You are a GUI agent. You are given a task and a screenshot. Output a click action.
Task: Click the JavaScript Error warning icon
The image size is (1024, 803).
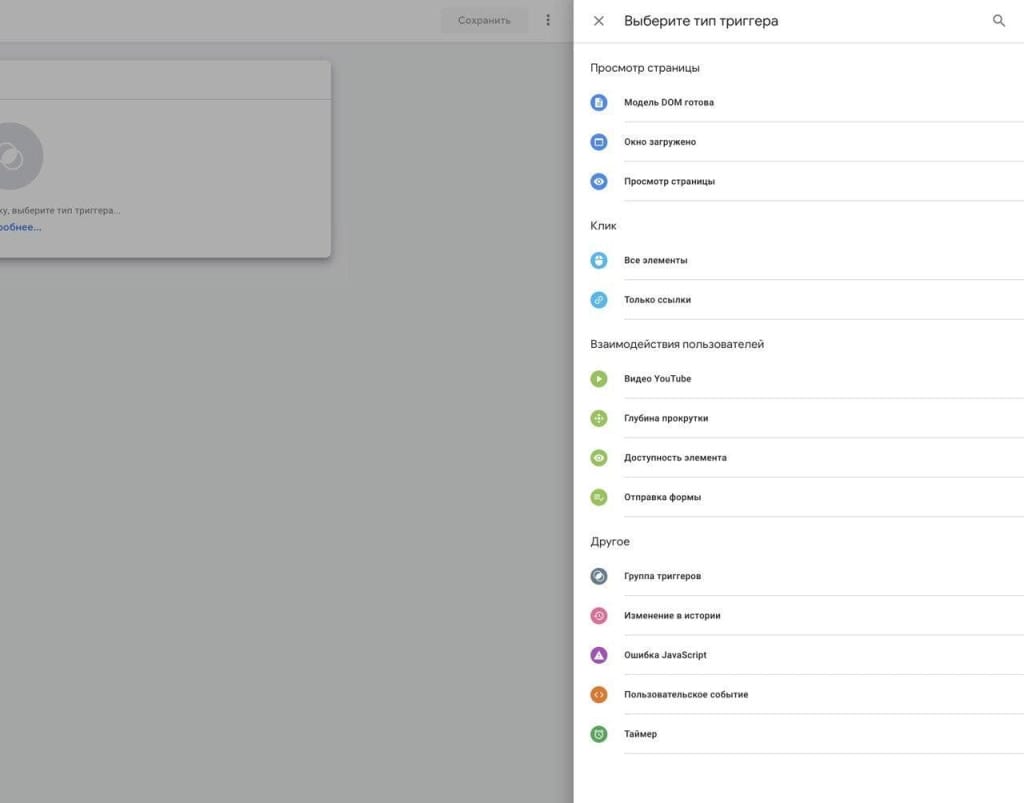tap(599, 656)
